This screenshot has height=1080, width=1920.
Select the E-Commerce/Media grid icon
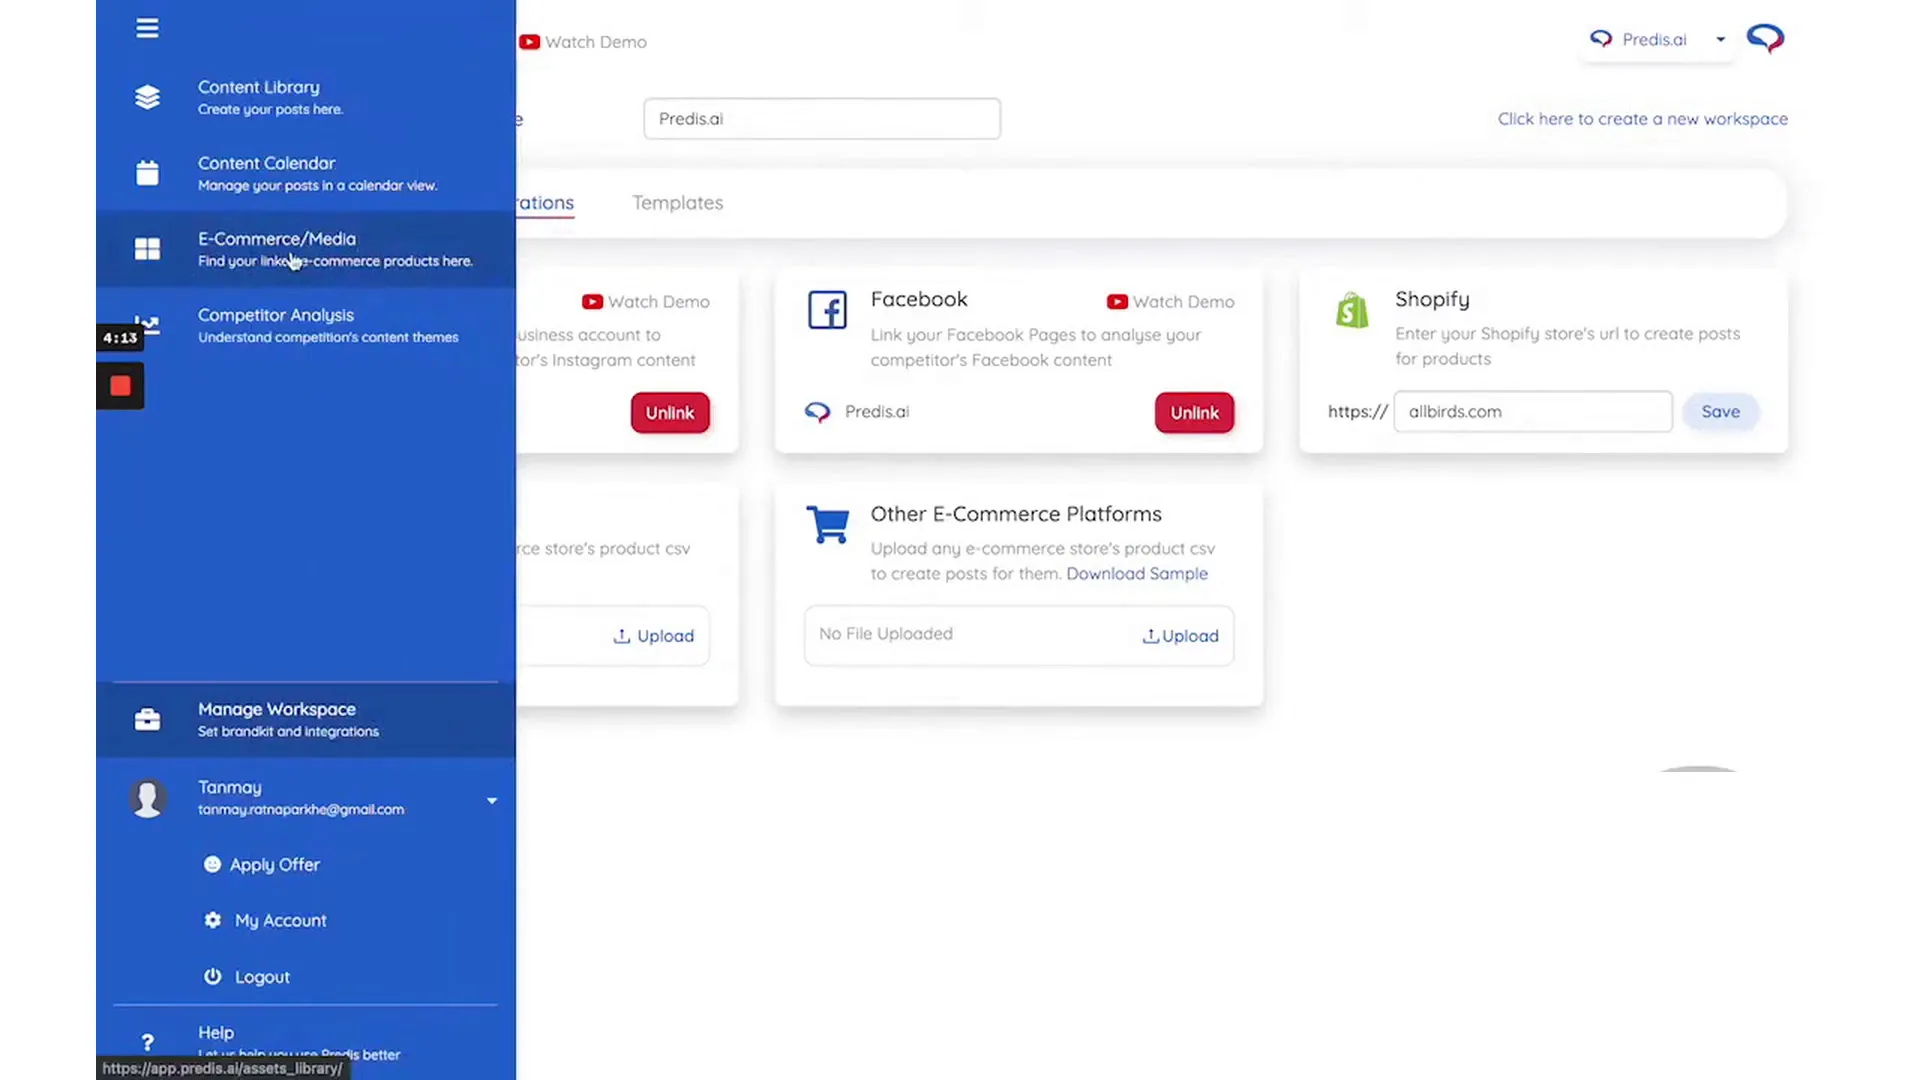click(x=147, y=249)
